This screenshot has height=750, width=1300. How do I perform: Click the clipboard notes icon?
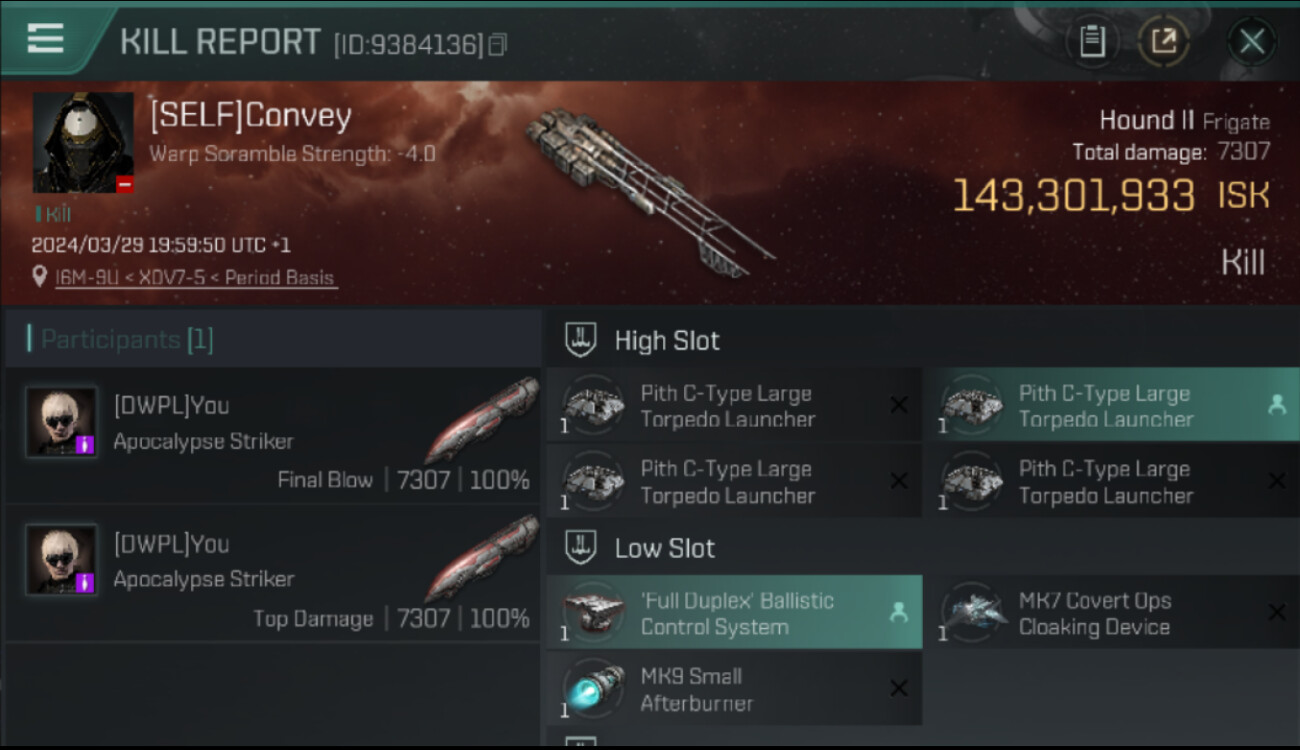[x=1092, y=42]
